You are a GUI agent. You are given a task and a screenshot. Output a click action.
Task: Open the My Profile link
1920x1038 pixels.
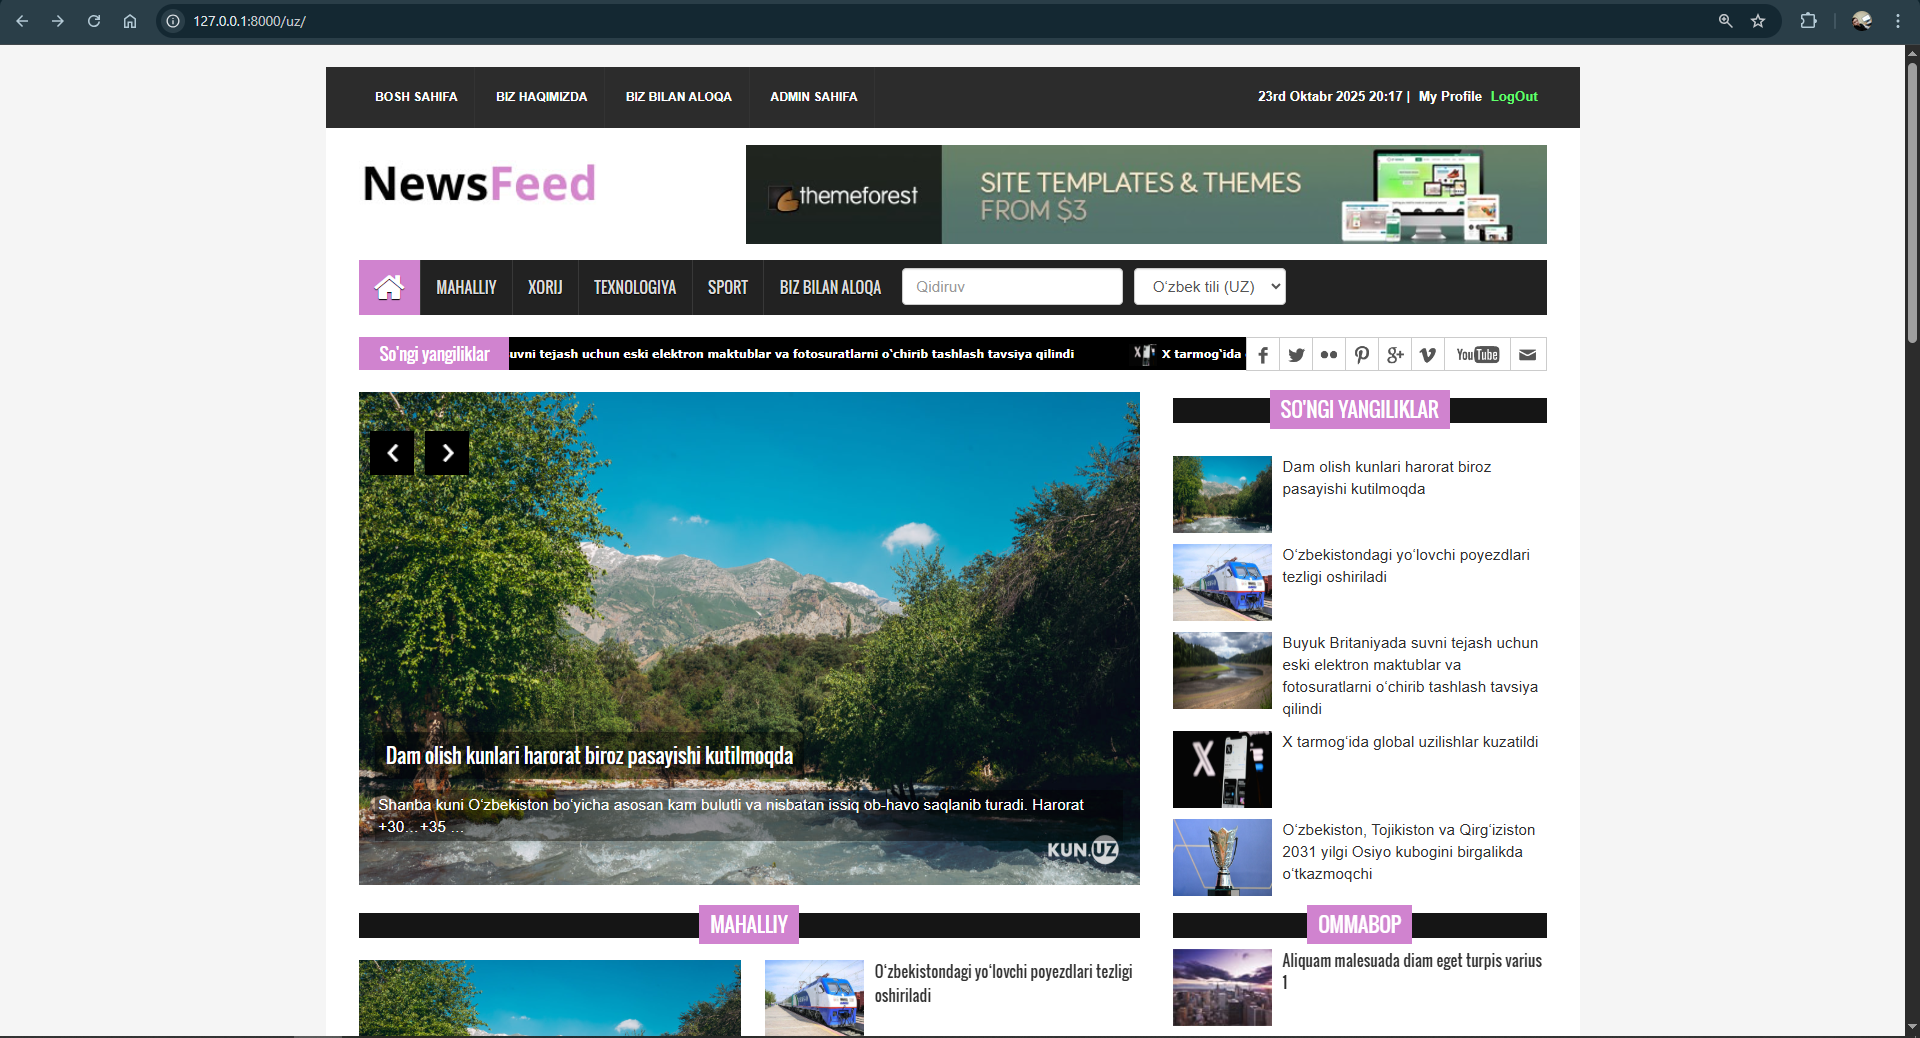tap(1448, 97)
